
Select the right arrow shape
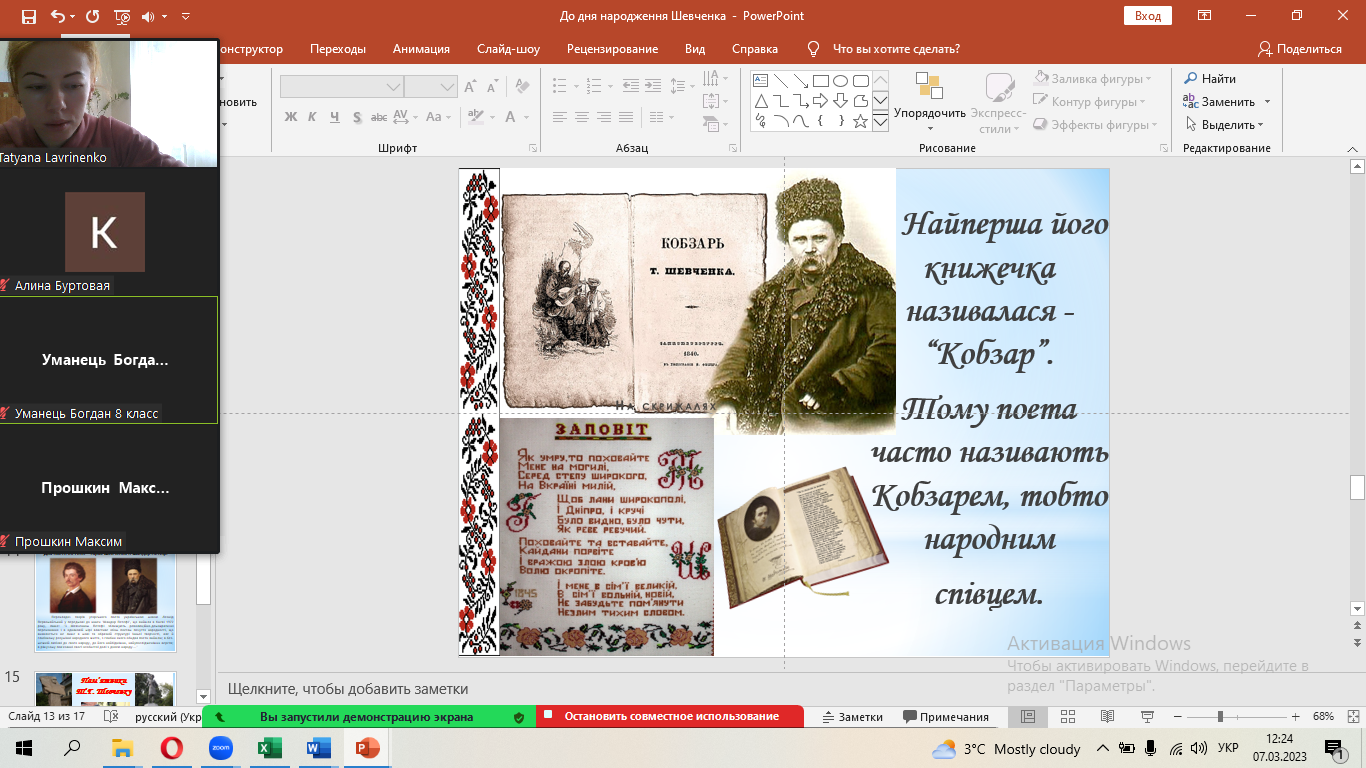(x=820, y=101)
